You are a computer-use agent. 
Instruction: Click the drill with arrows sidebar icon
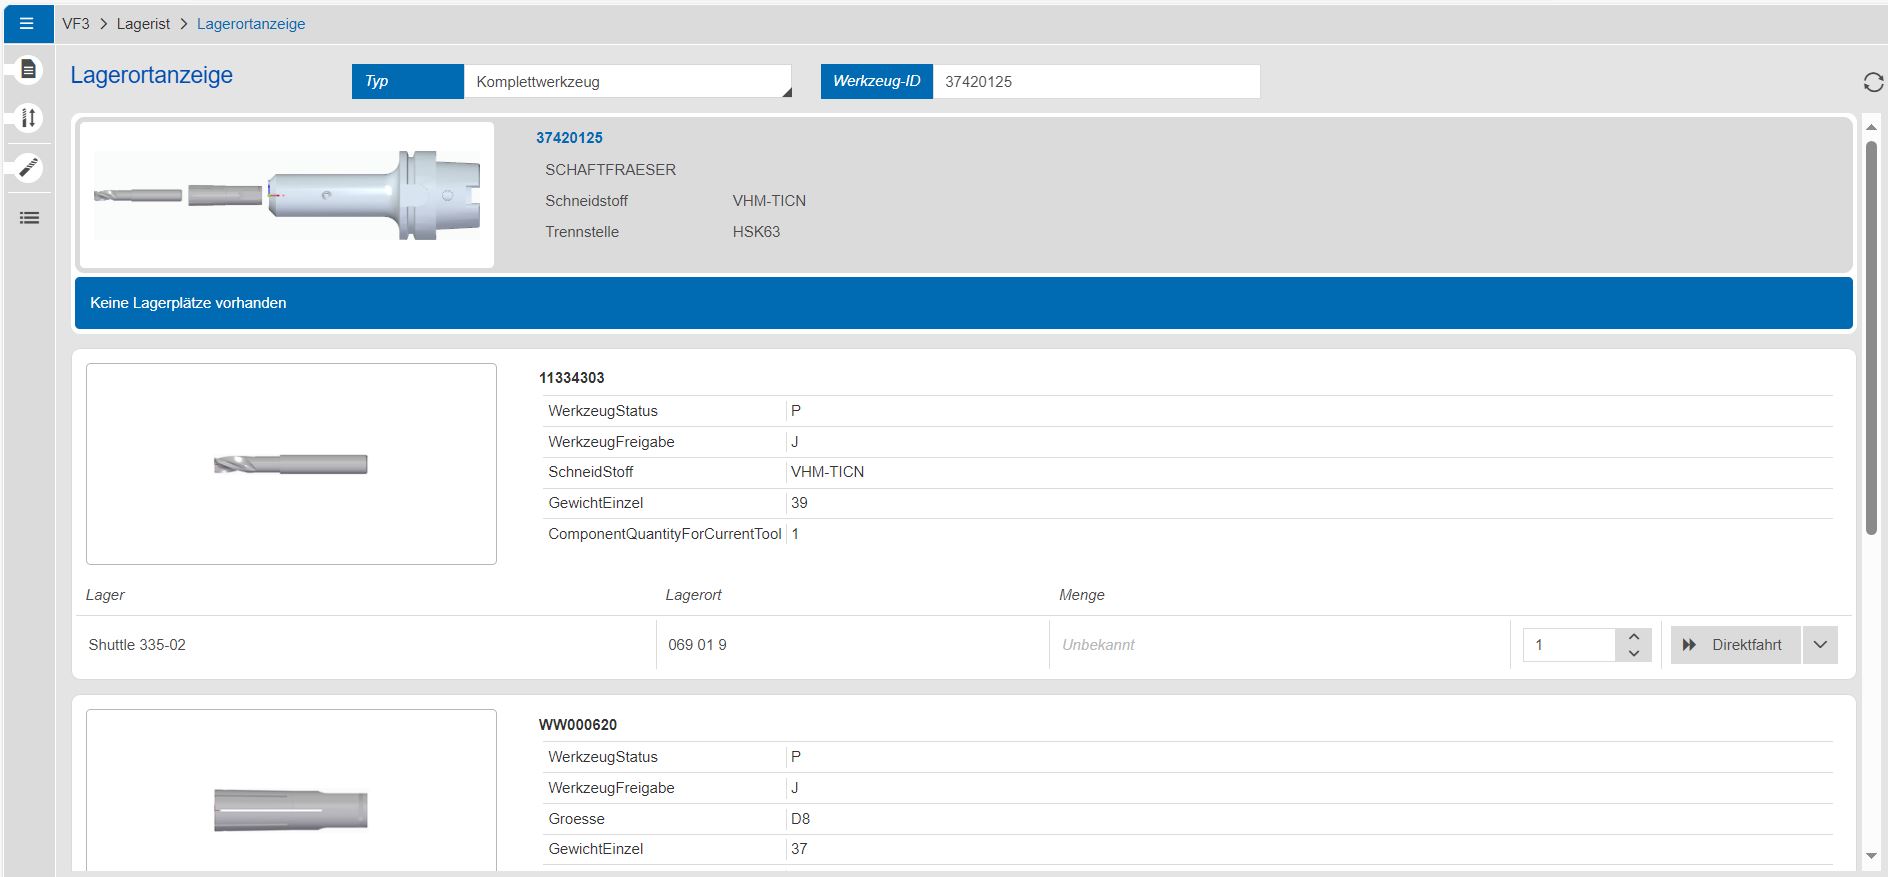(x=29, y=118)
